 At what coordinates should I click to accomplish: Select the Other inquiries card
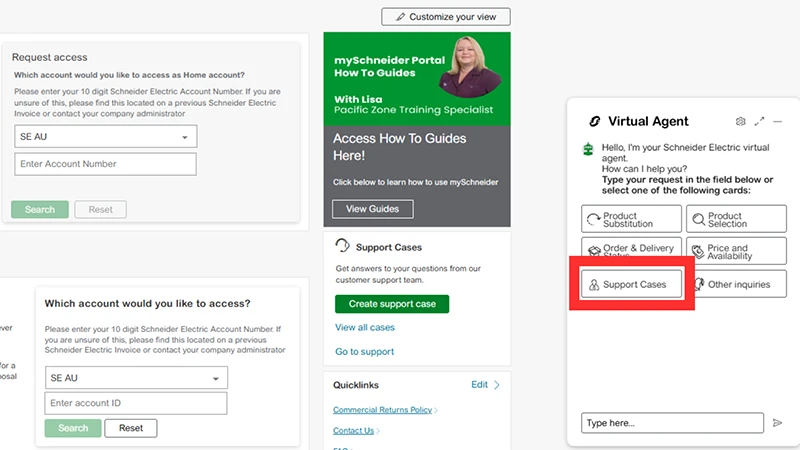(x=738, y=284)
